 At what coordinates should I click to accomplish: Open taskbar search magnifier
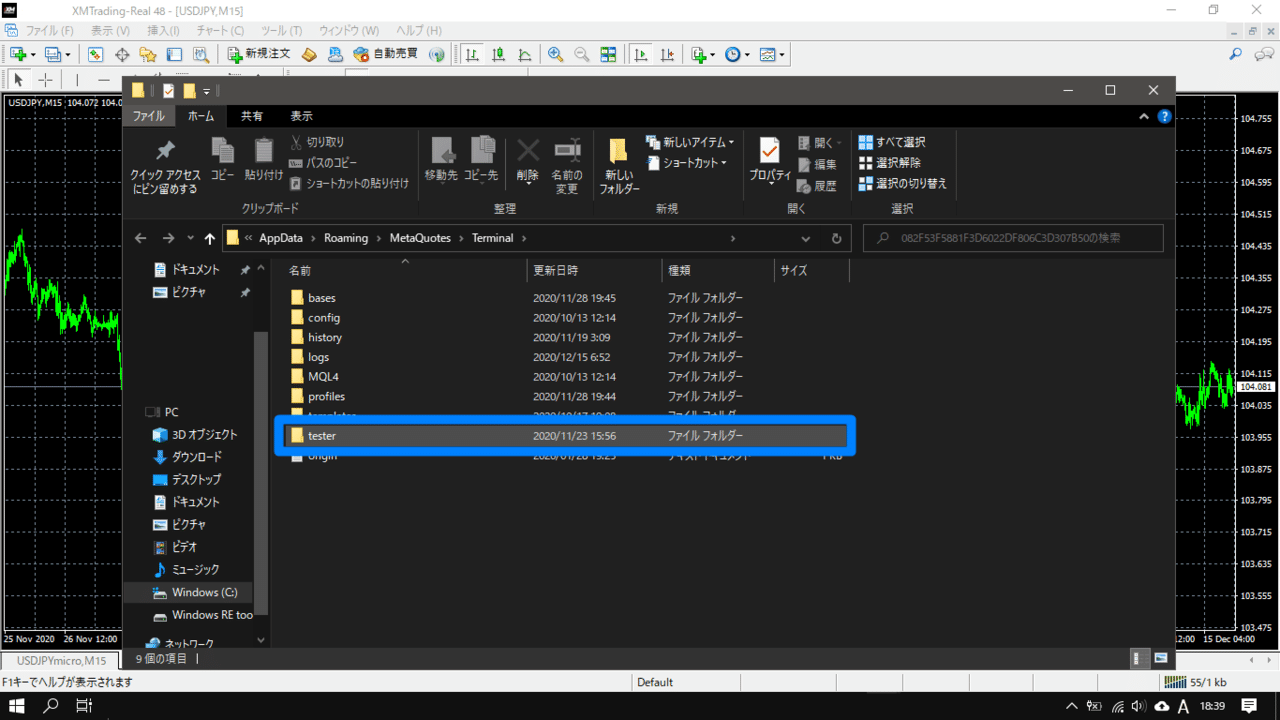(x=50, y=706)
